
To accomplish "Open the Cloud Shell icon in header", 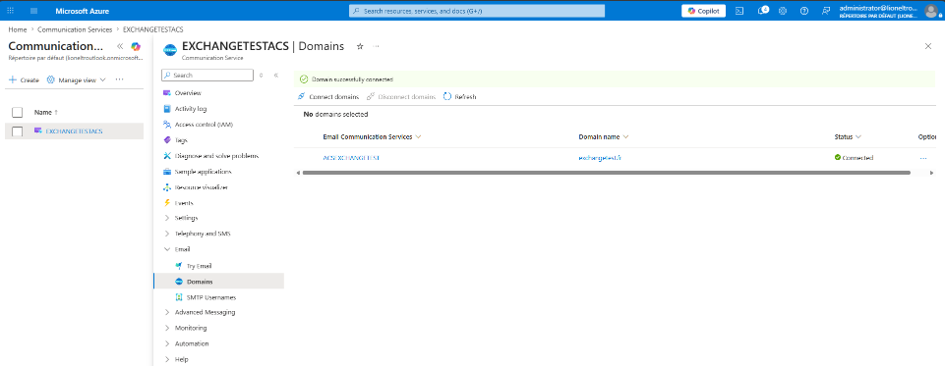I will [739, 11].
